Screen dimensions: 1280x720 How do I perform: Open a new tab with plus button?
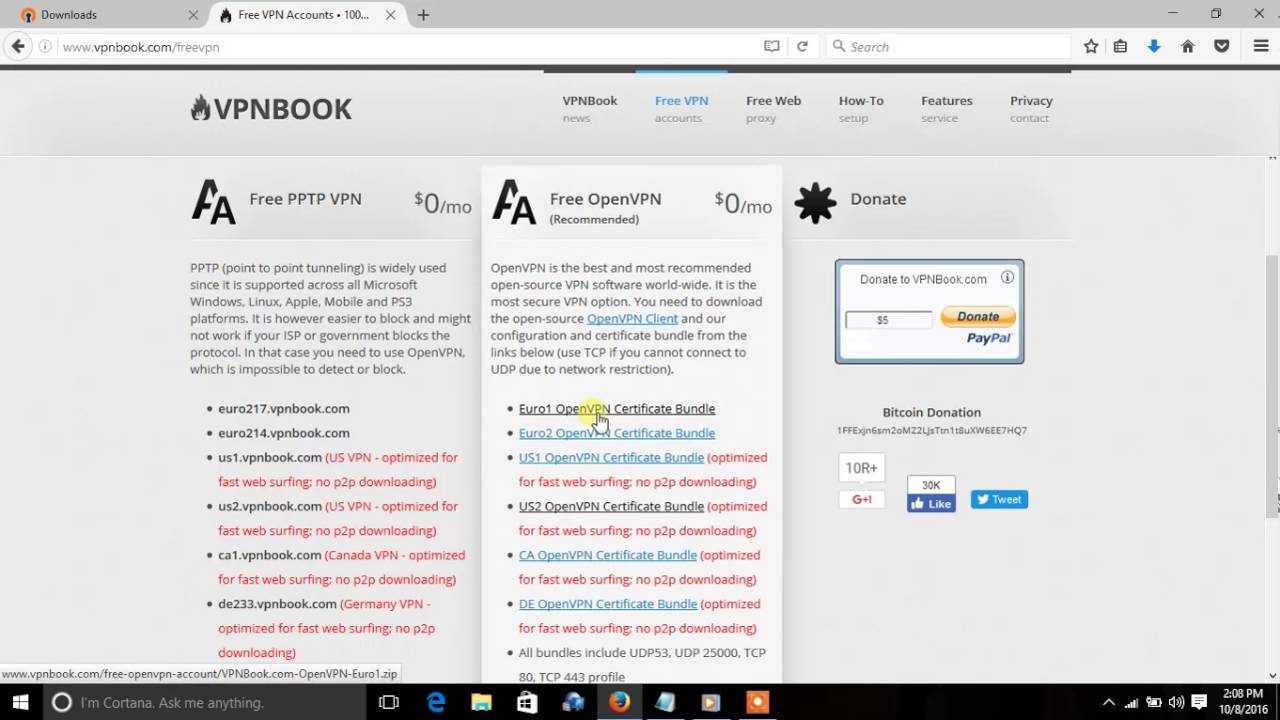(x=424, y=15)
